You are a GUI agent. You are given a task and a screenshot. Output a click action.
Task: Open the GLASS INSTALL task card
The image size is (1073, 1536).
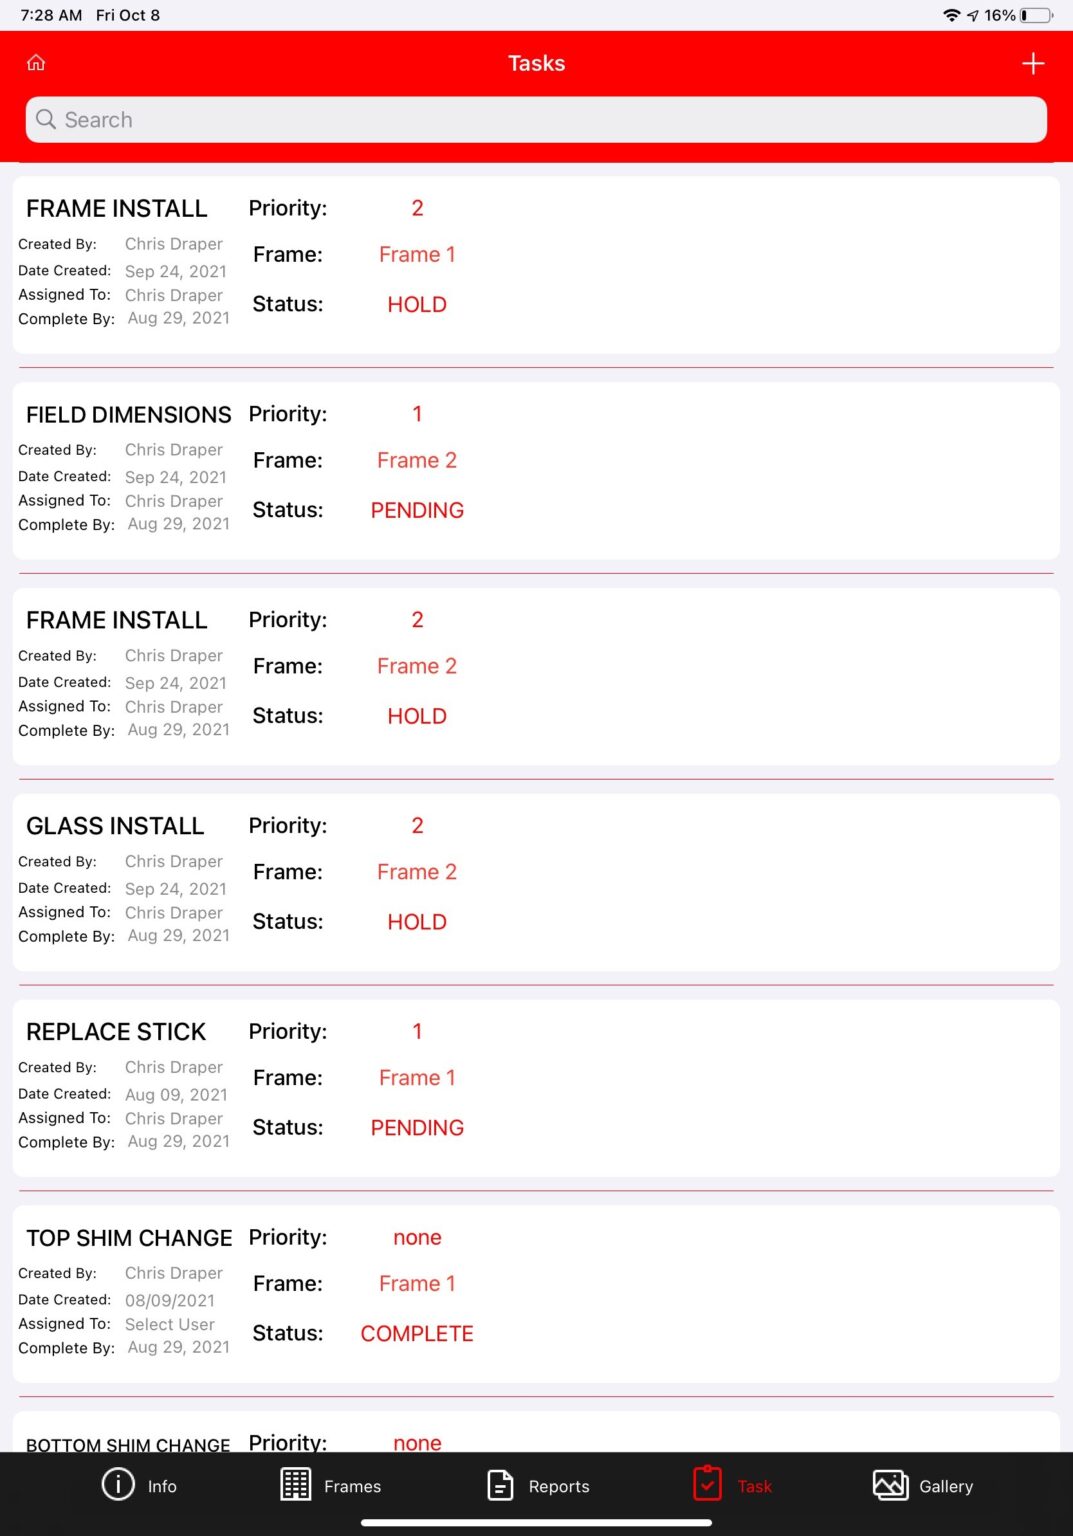115,826
